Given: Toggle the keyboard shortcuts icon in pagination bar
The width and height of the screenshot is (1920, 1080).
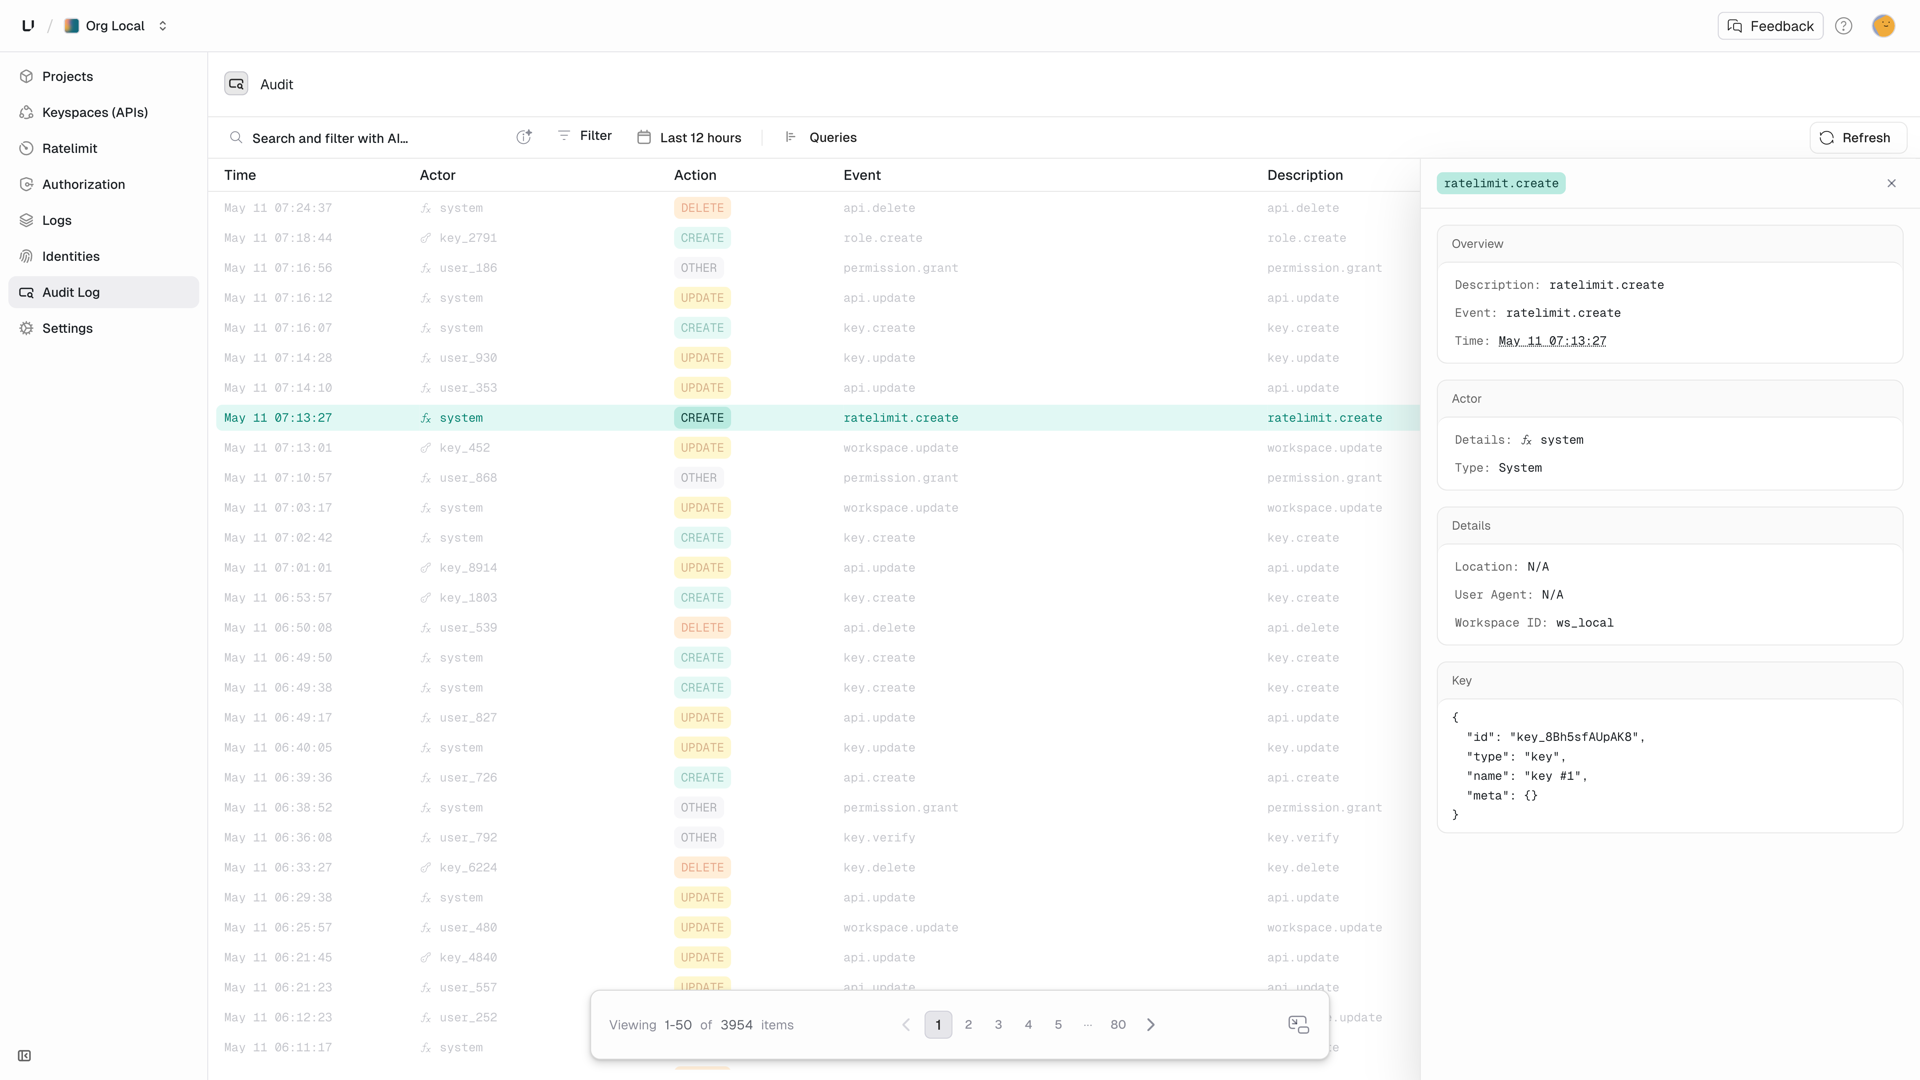Looking at the screenshot, I should [1298, 1025].
